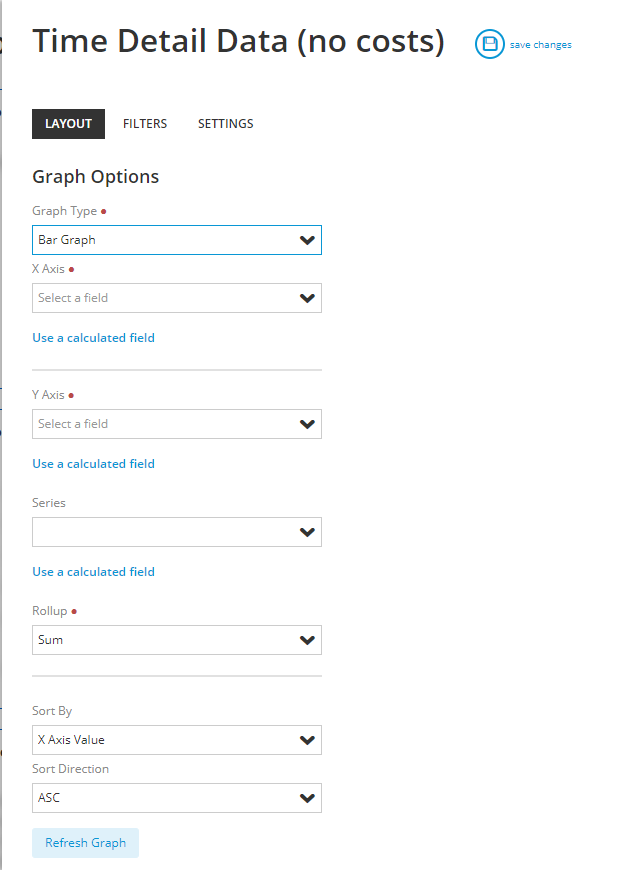This screenshot has height=870, width=634.
Task: Click the Y Axis chevron arrow
Action: pyautogui.click(x=307, y=424)
